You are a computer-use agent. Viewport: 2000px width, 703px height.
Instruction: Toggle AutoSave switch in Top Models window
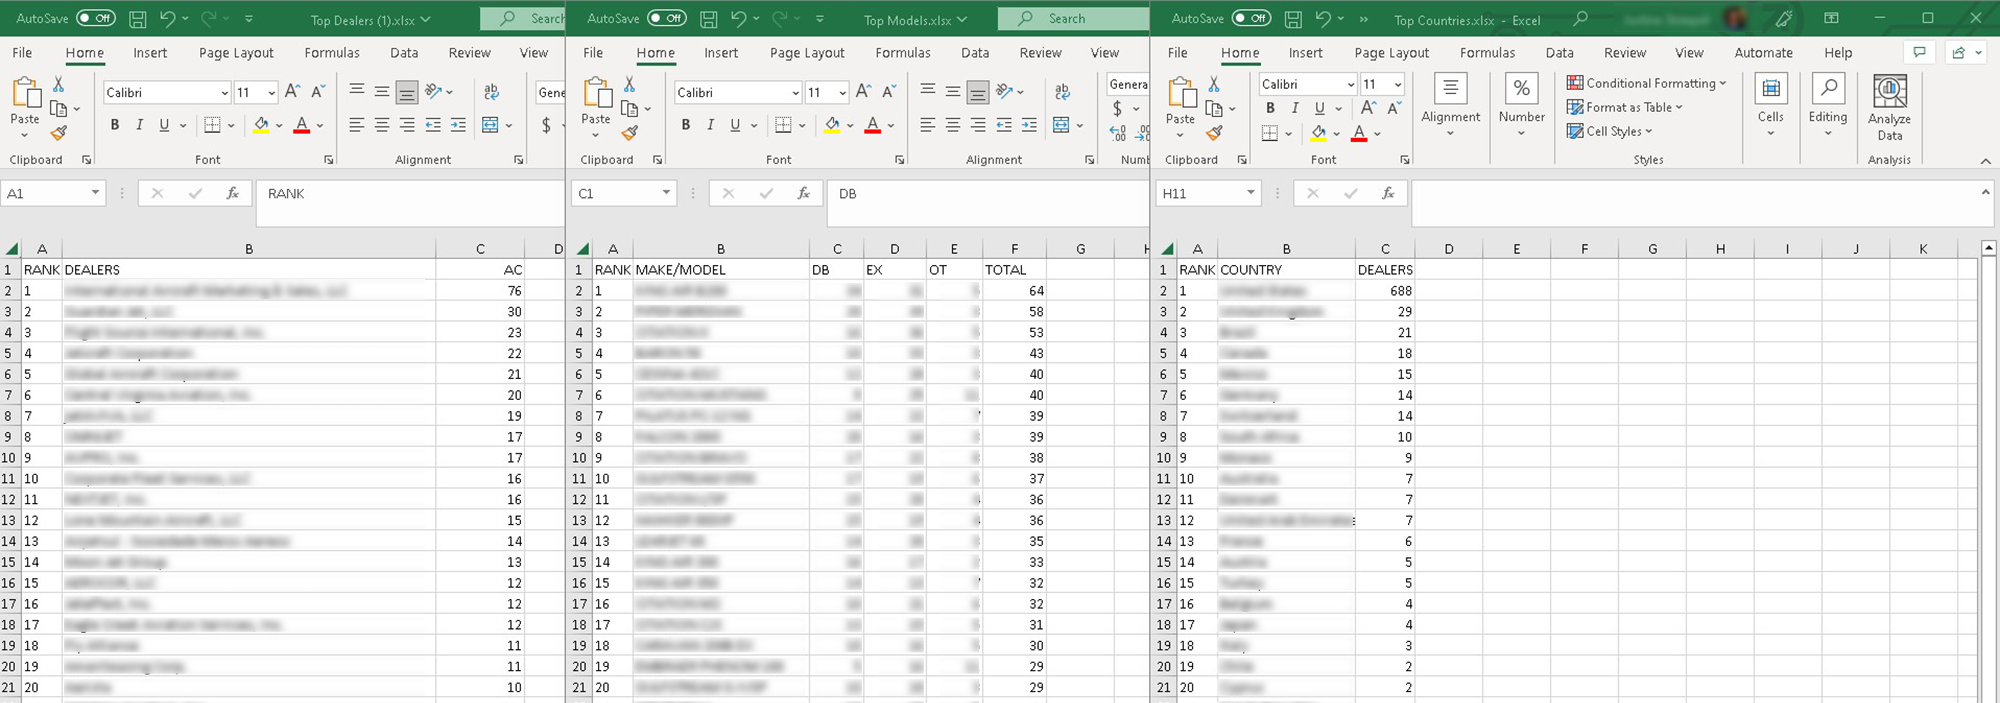point(667,18)
